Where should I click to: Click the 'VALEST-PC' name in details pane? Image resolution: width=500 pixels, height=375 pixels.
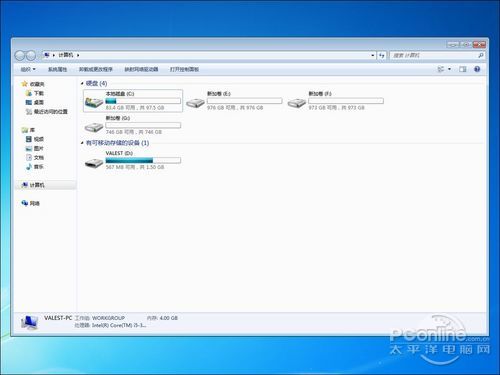click(58, 318)
